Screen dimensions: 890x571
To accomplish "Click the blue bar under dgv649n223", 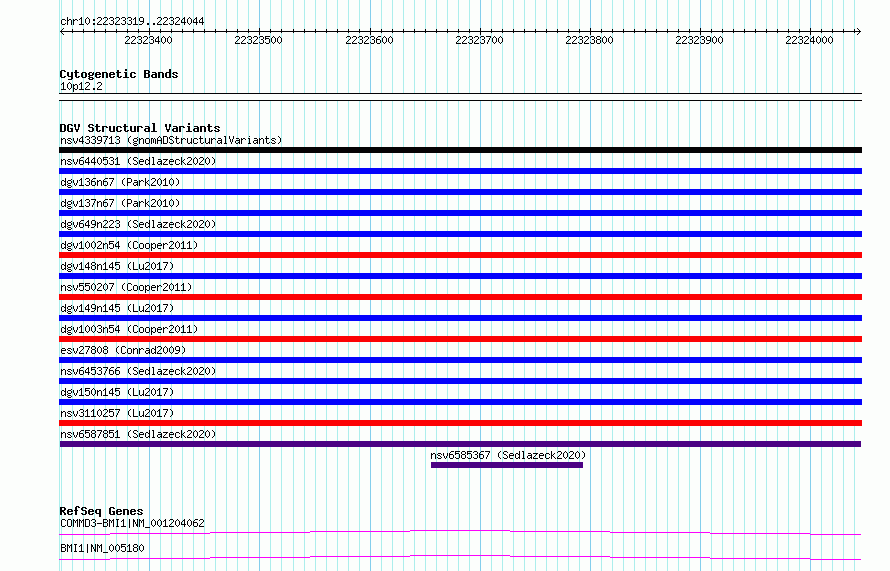I will pos(460,234).
